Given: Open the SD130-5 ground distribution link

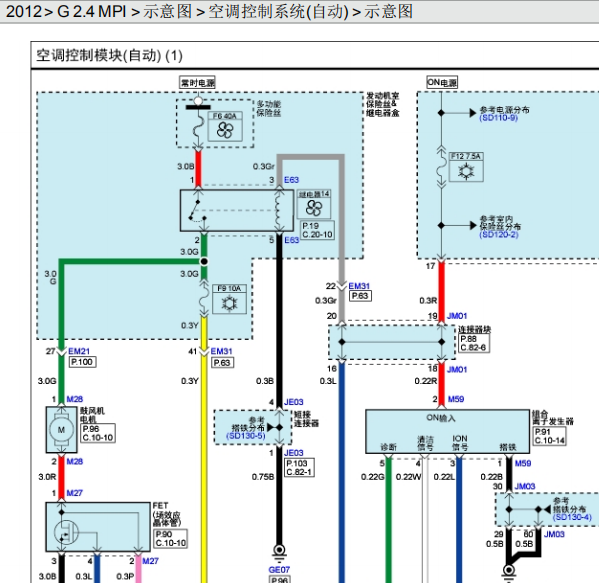Looking at the screenshot, I should [246, 436].
